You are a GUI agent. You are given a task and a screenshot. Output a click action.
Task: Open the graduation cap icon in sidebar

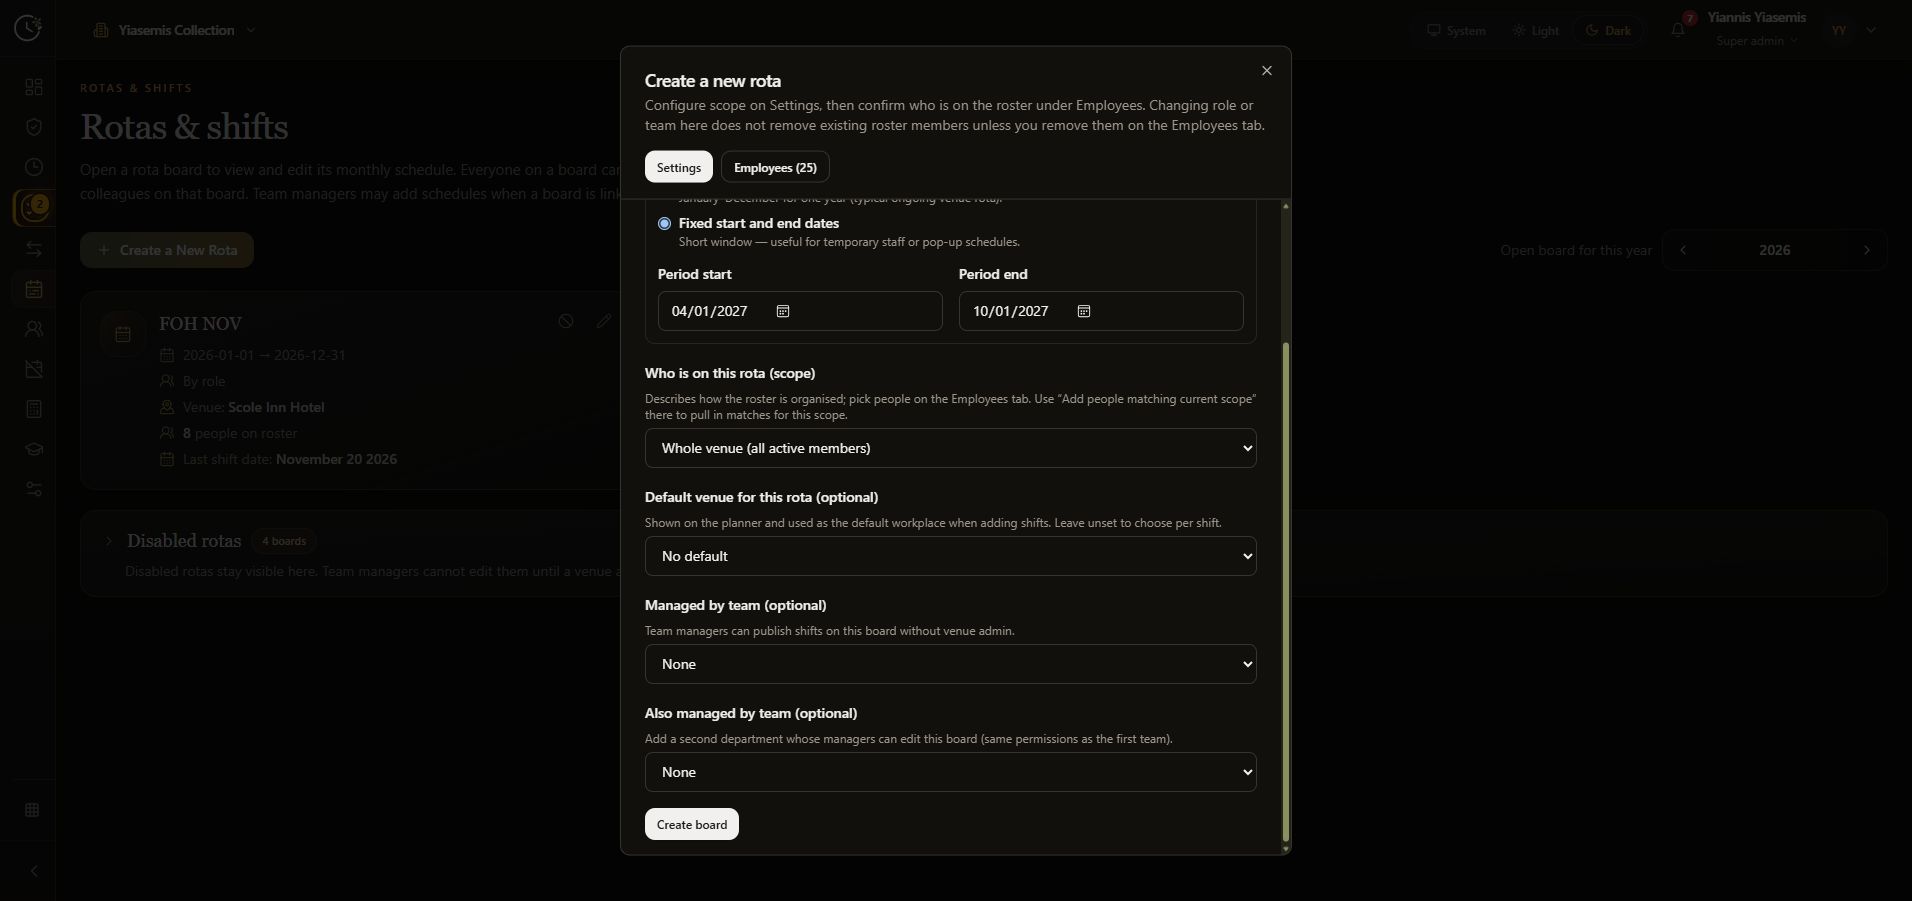click(34, 449)
